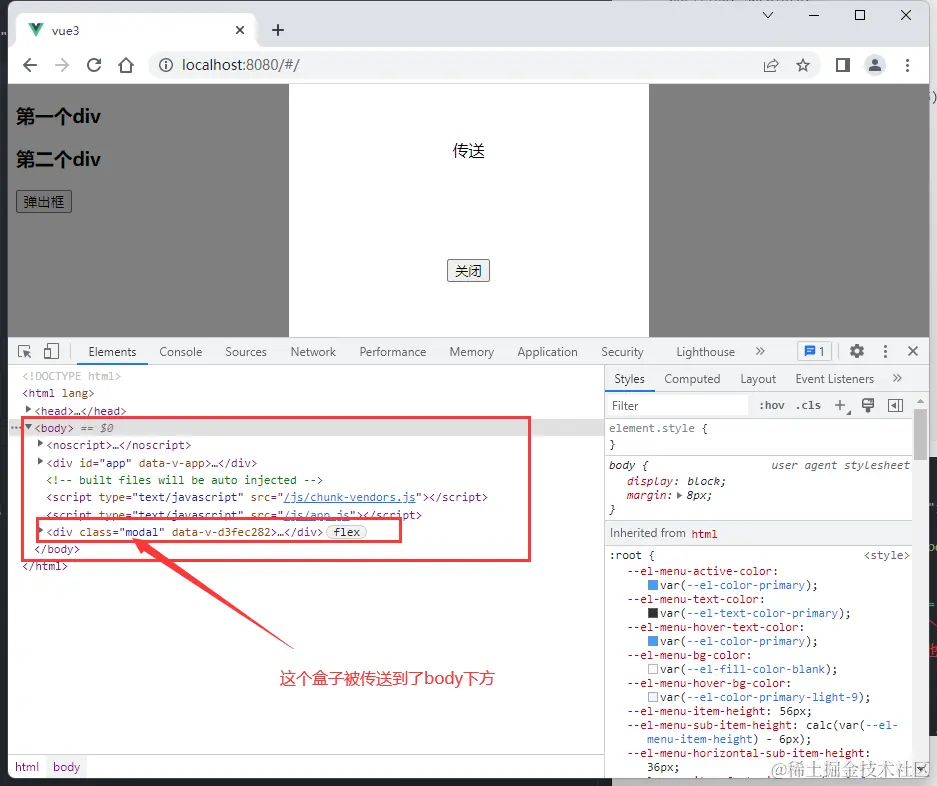
Task: Toggle .cls element classes panel
Action: (x=808, y=405)
